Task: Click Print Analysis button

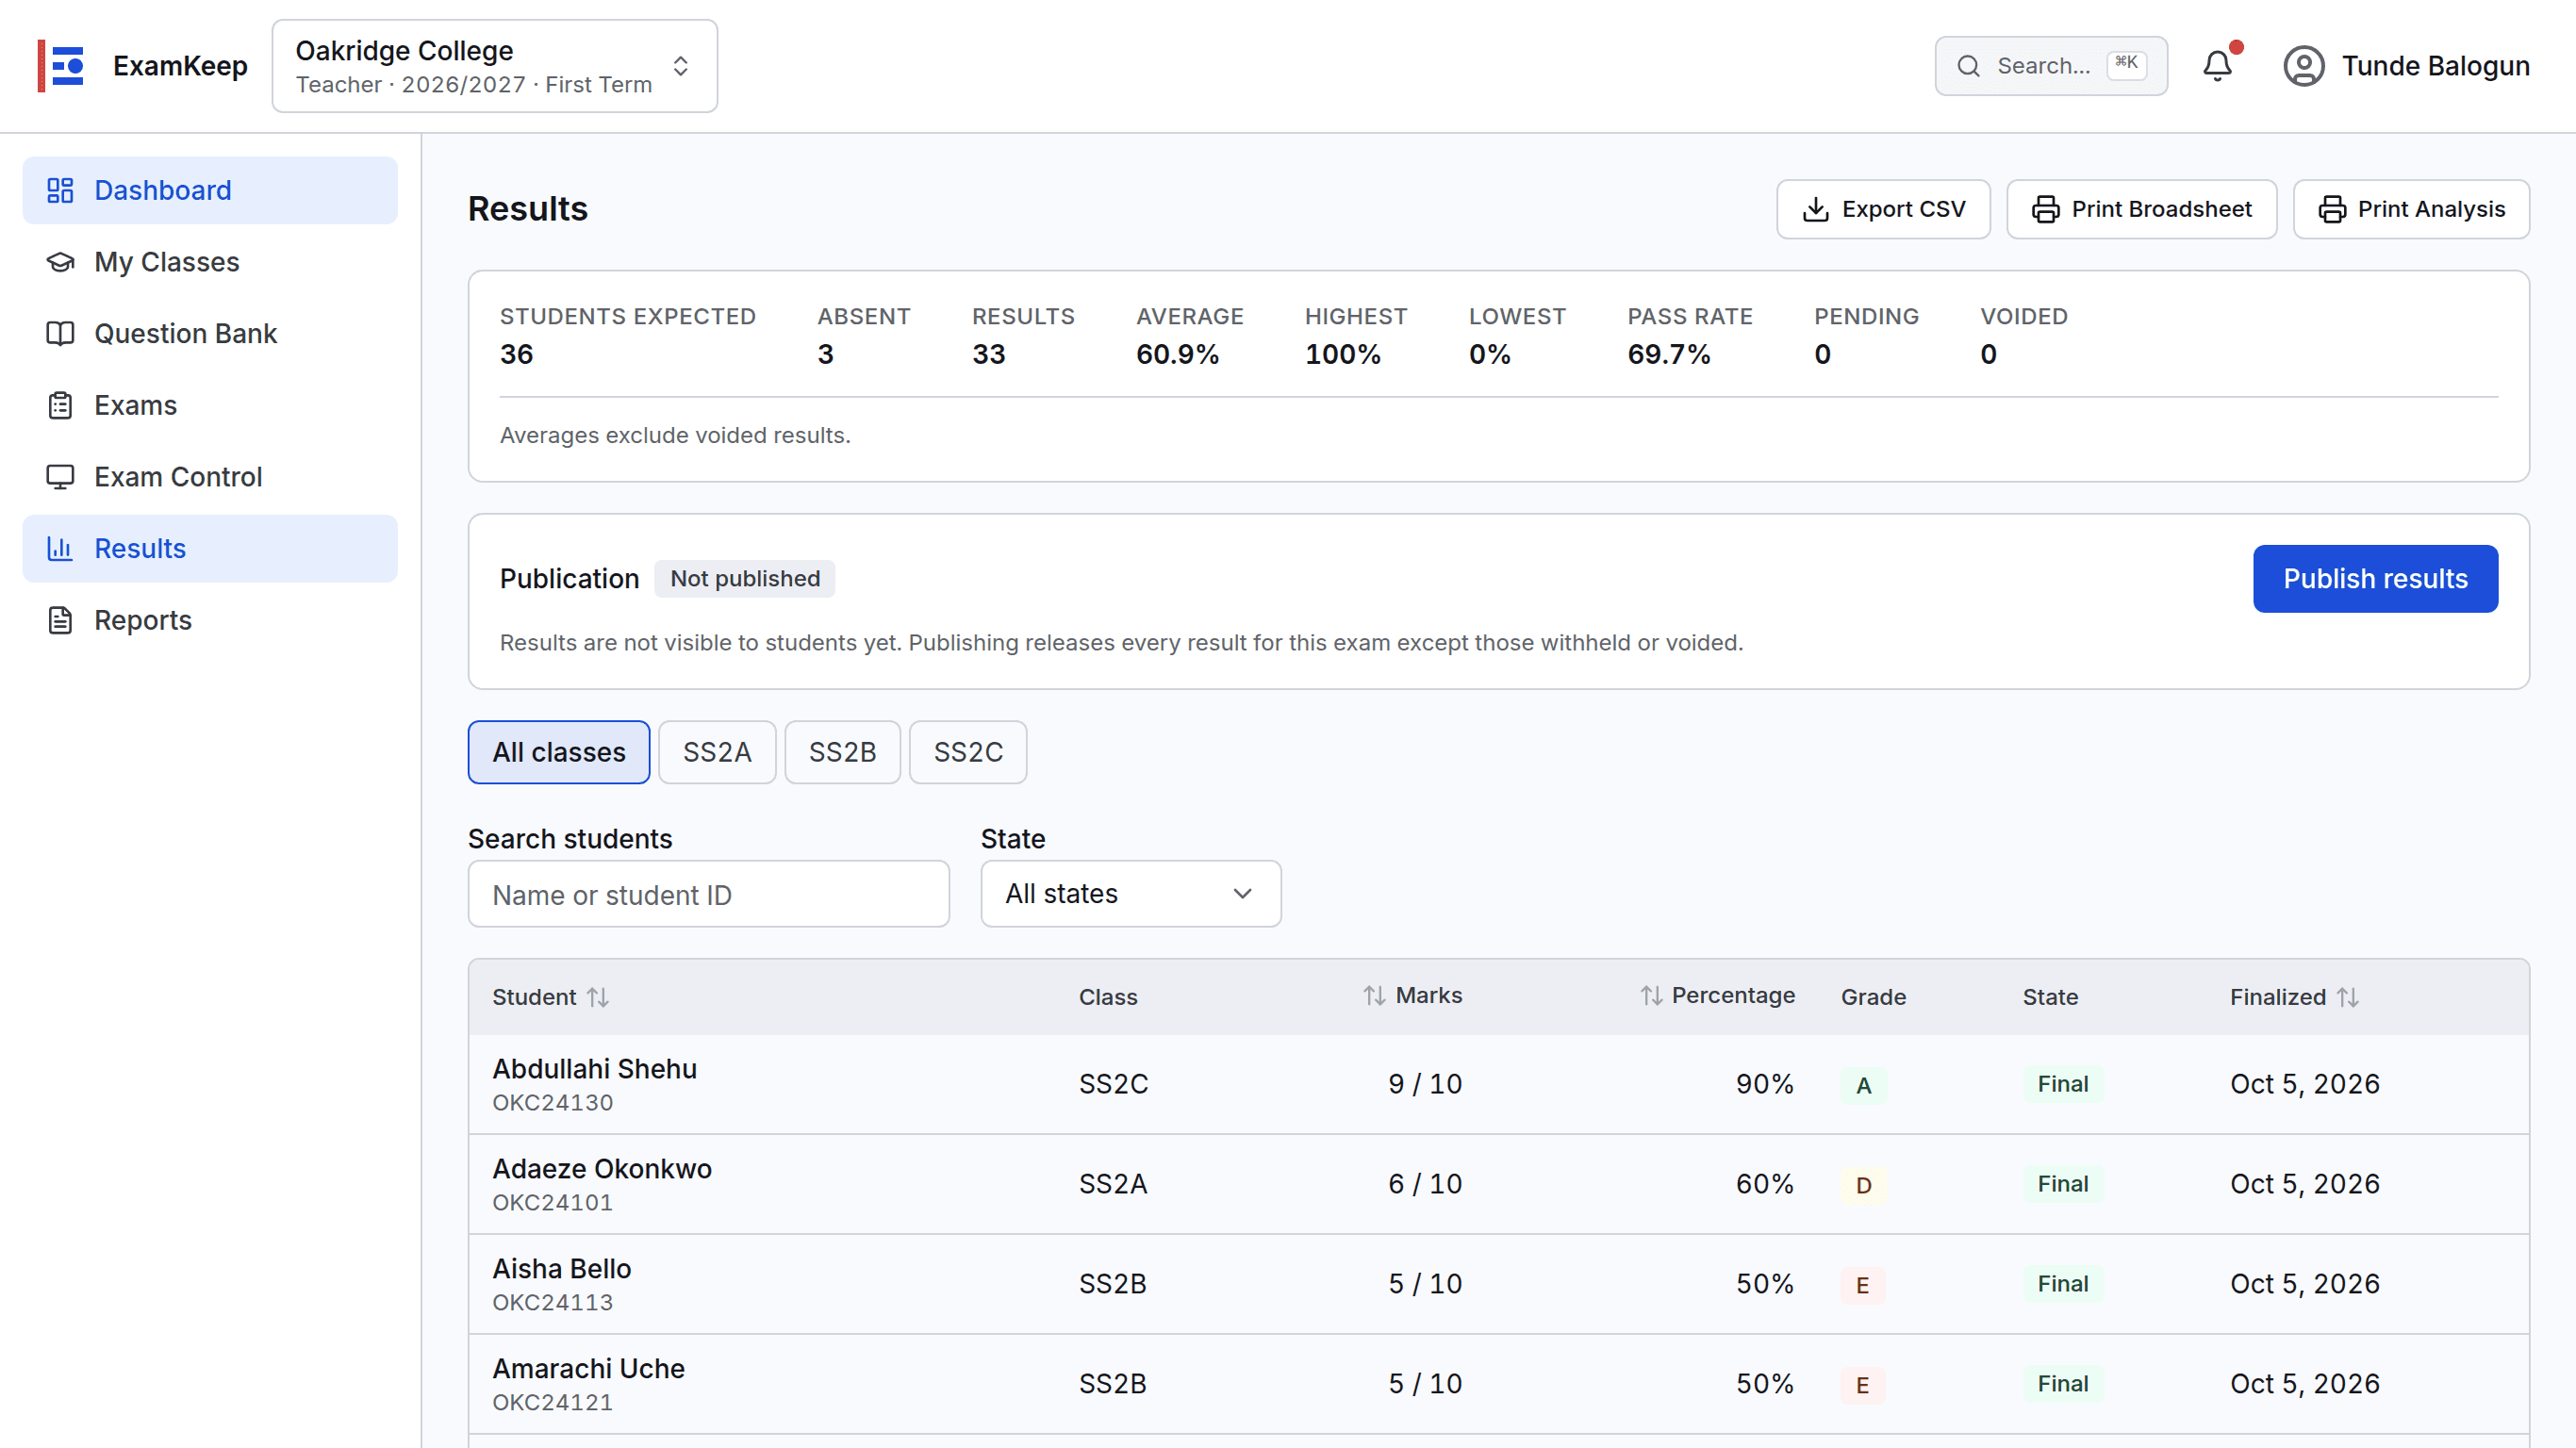Action: coord(2410,209)
